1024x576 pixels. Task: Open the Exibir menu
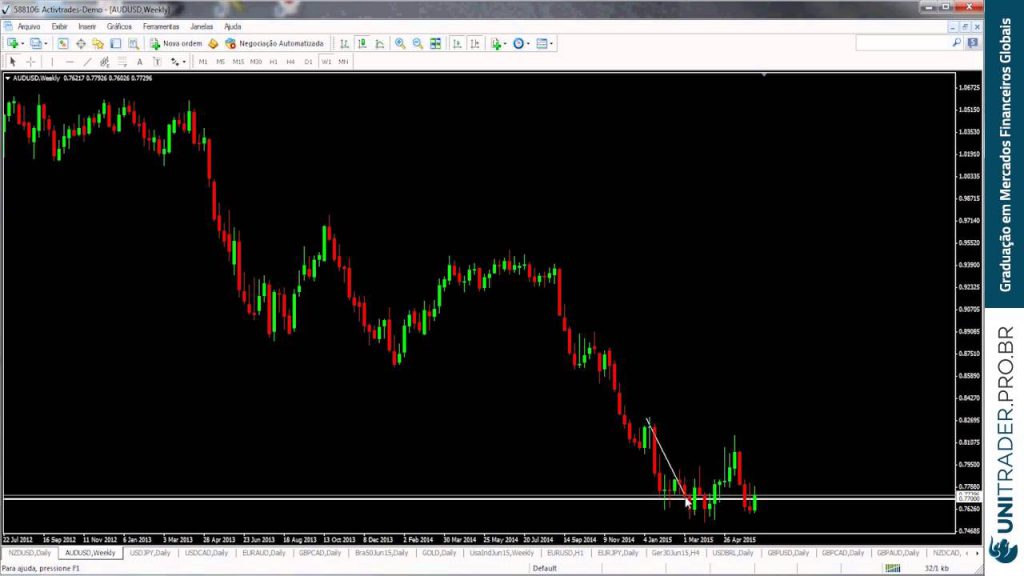[x=59, y=27]
